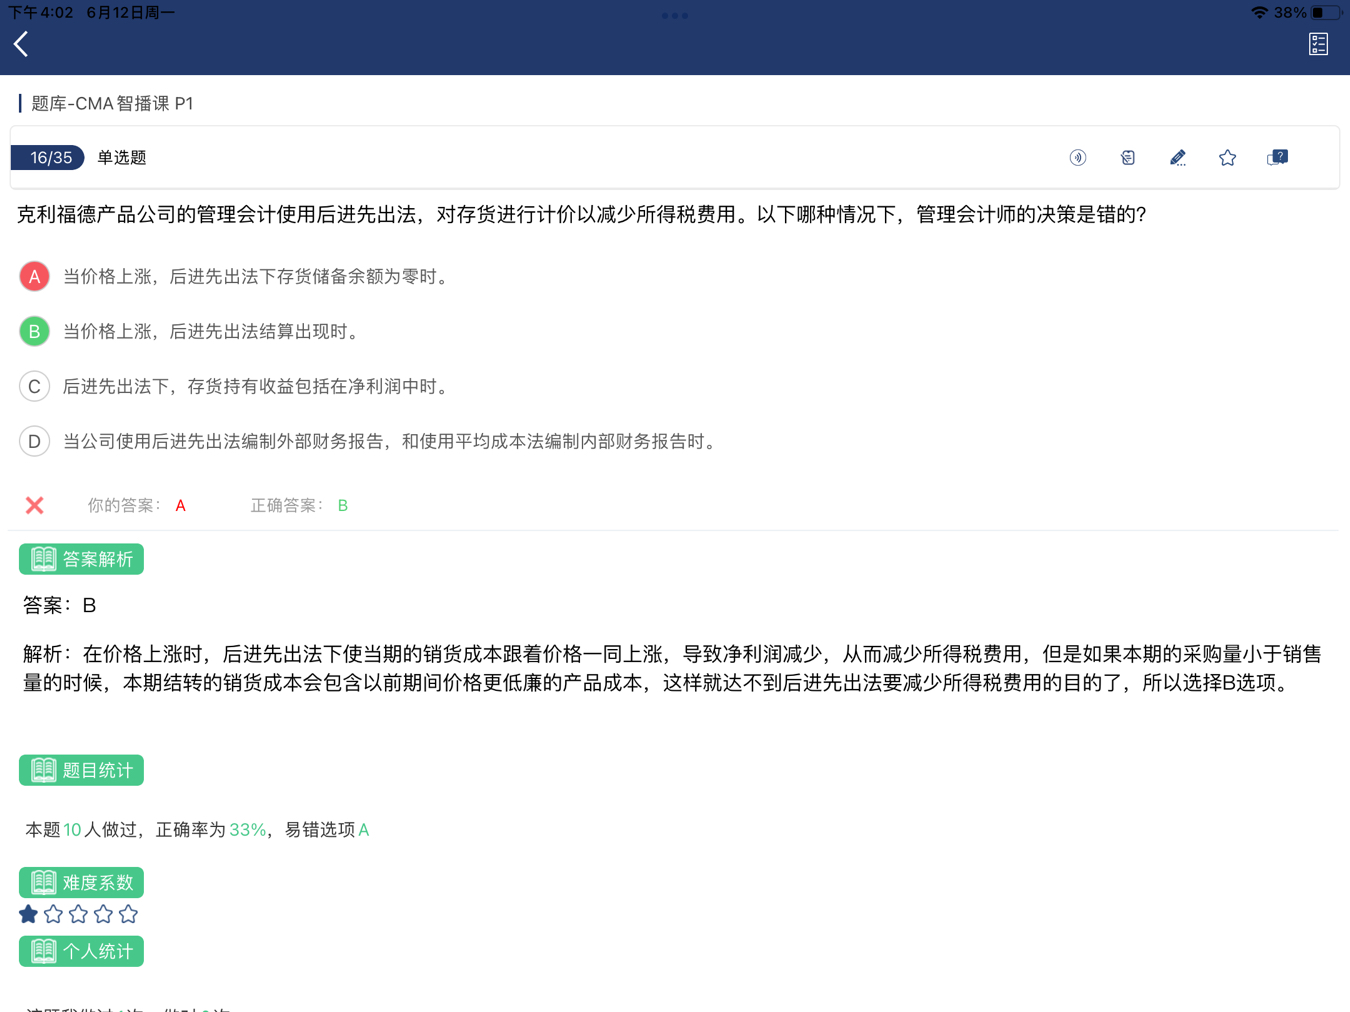The image size is (1350, 1012).
Task: Tap the 答案解析 section label
Action: pos(81,559)
